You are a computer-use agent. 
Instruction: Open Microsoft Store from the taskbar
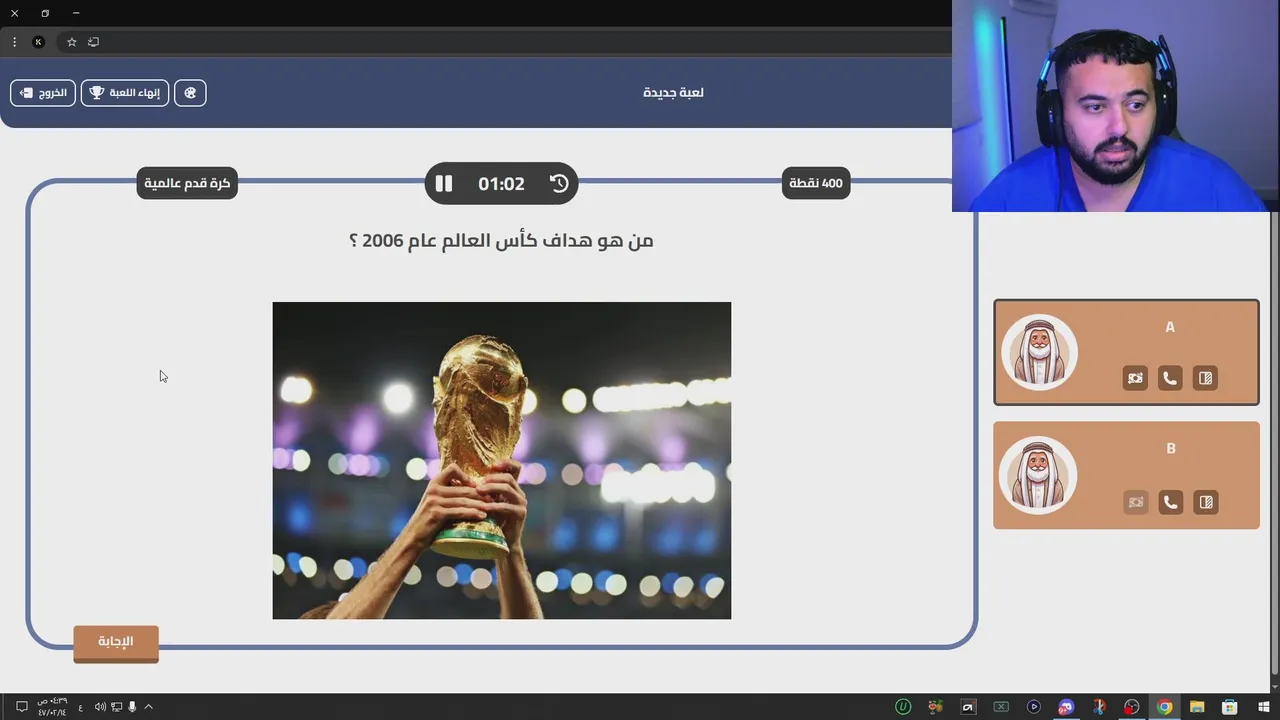click(x=1230, y=707)
